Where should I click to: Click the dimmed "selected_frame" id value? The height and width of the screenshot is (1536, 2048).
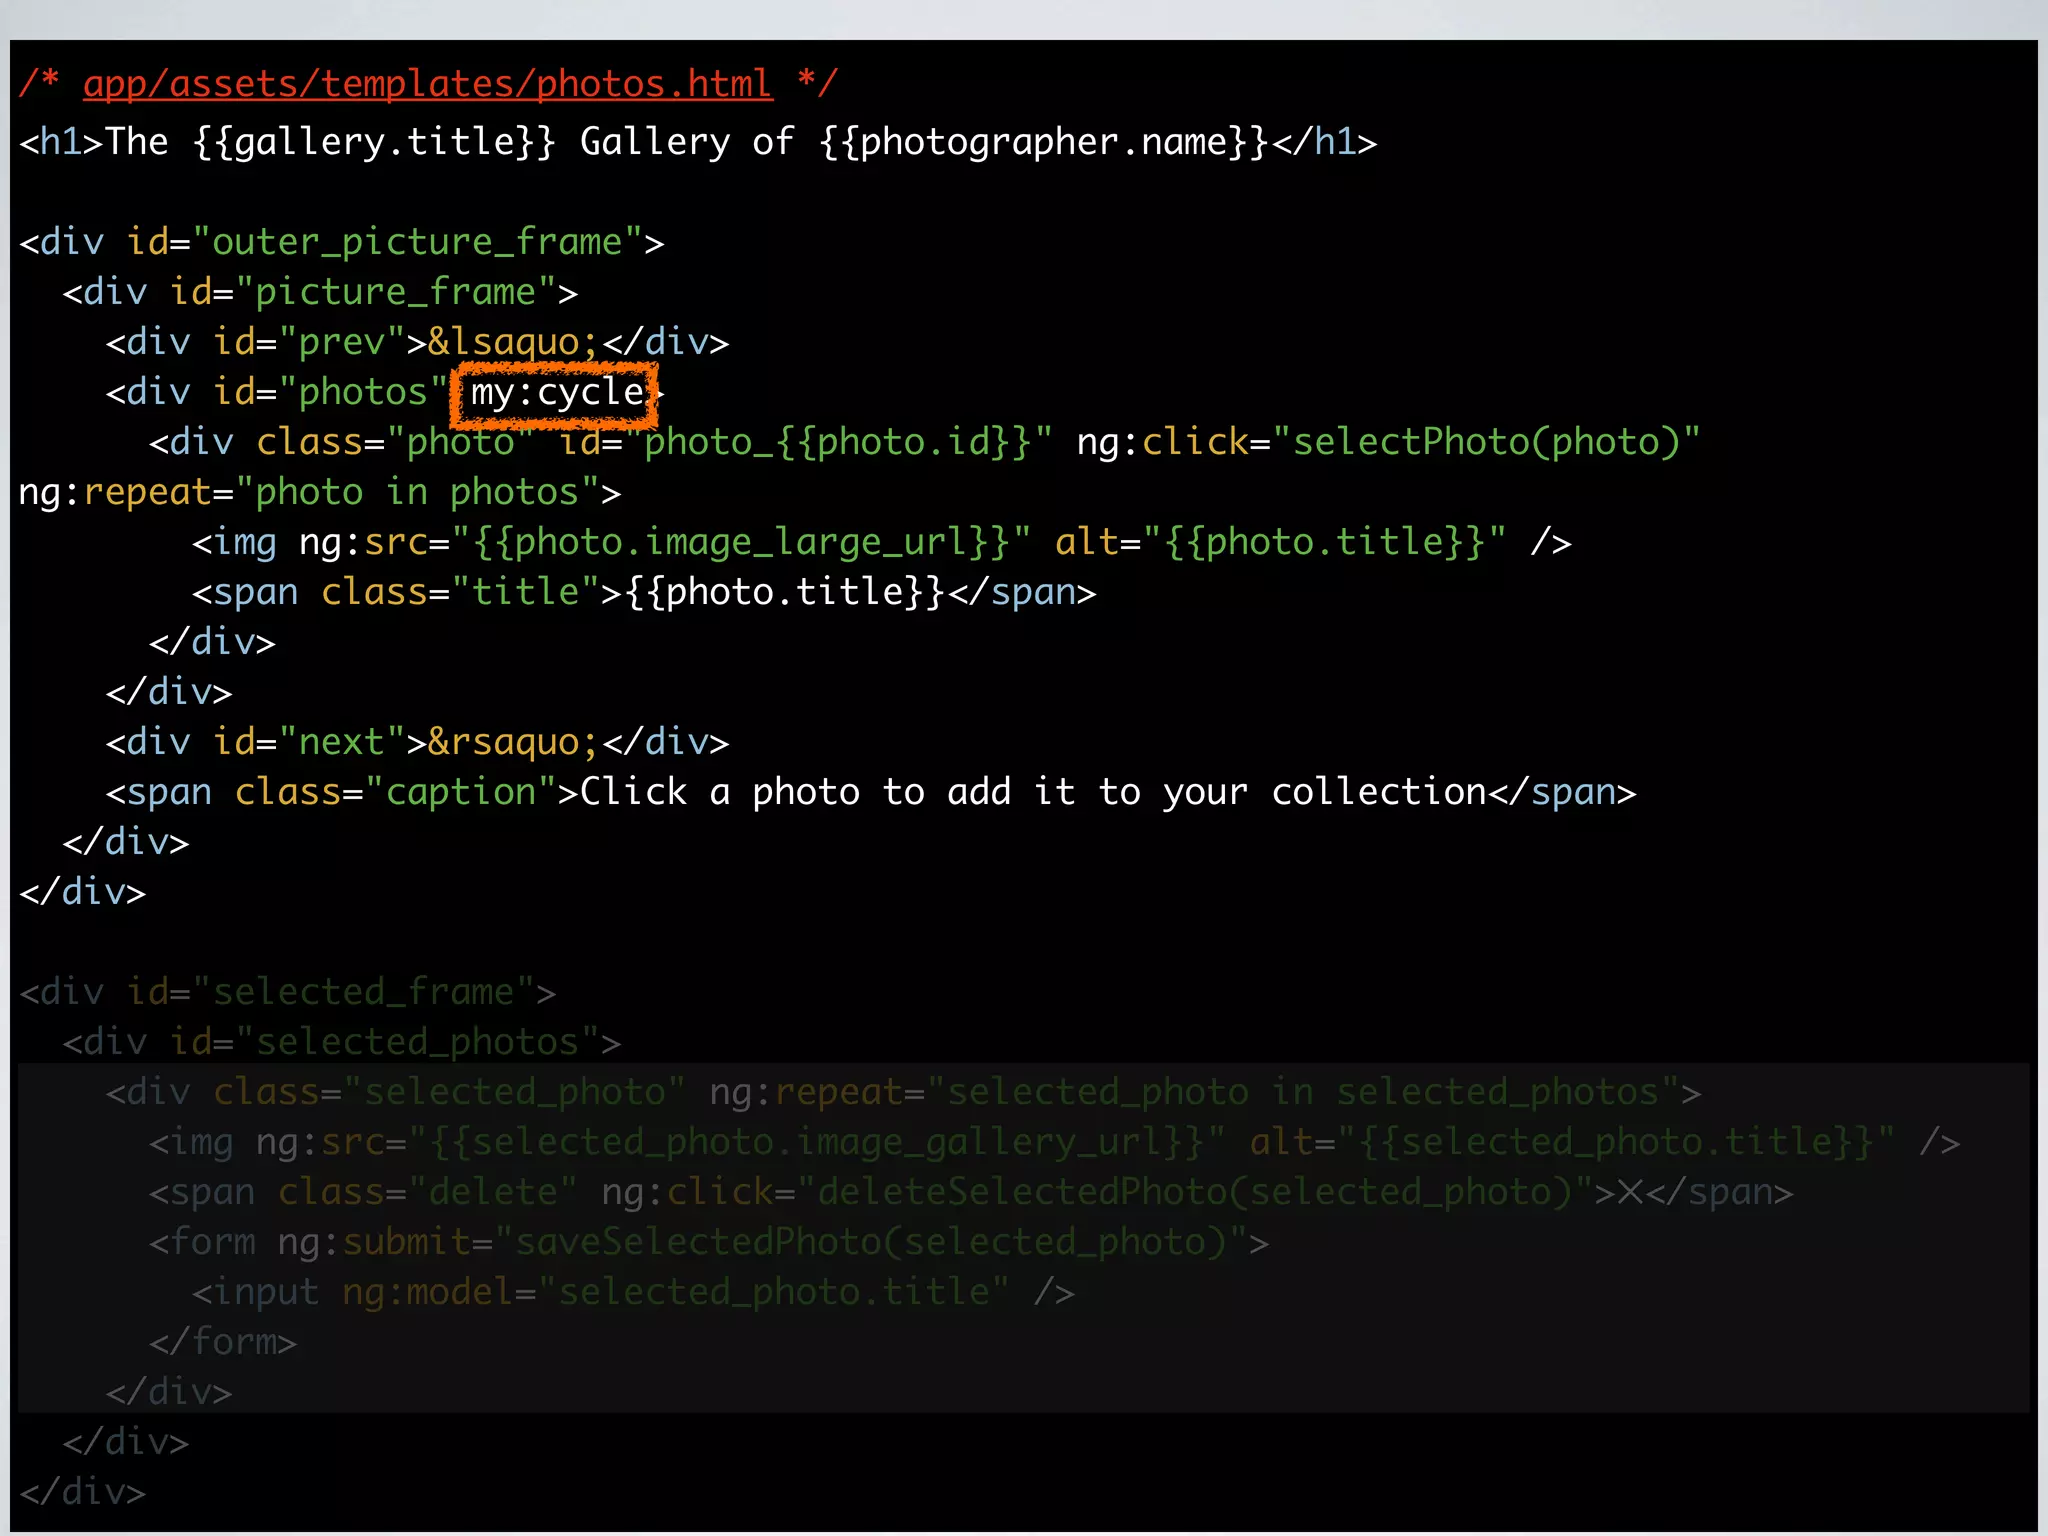tap(363, 992)
